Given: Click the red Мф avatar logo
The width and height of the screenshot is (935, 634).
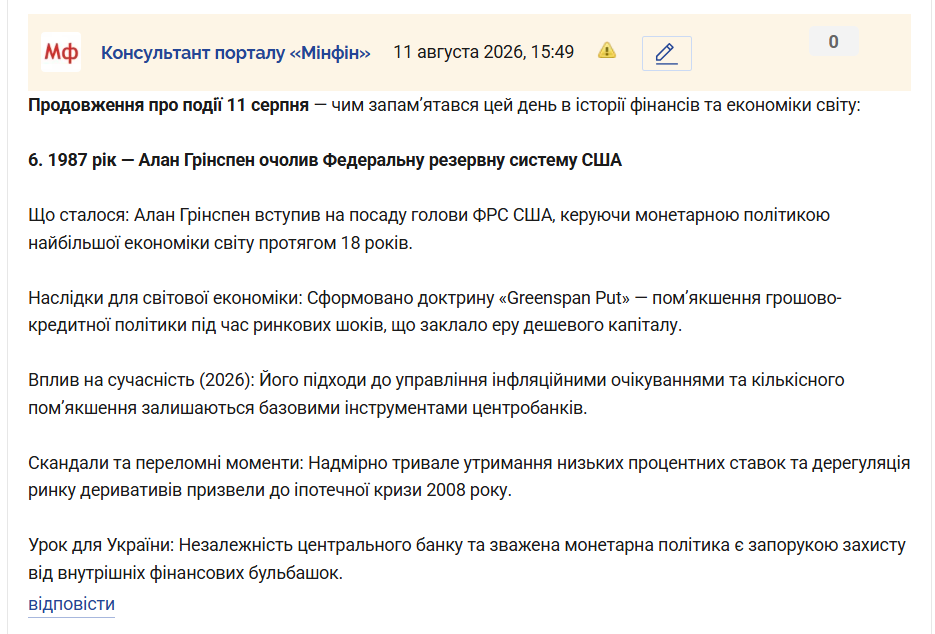Looking at the screenshot, I should [x=61, y=52].
